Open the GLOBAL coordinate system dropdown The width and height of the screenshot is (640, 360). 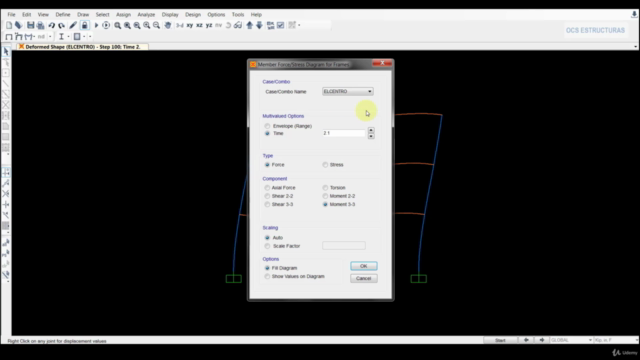(571, 340)
